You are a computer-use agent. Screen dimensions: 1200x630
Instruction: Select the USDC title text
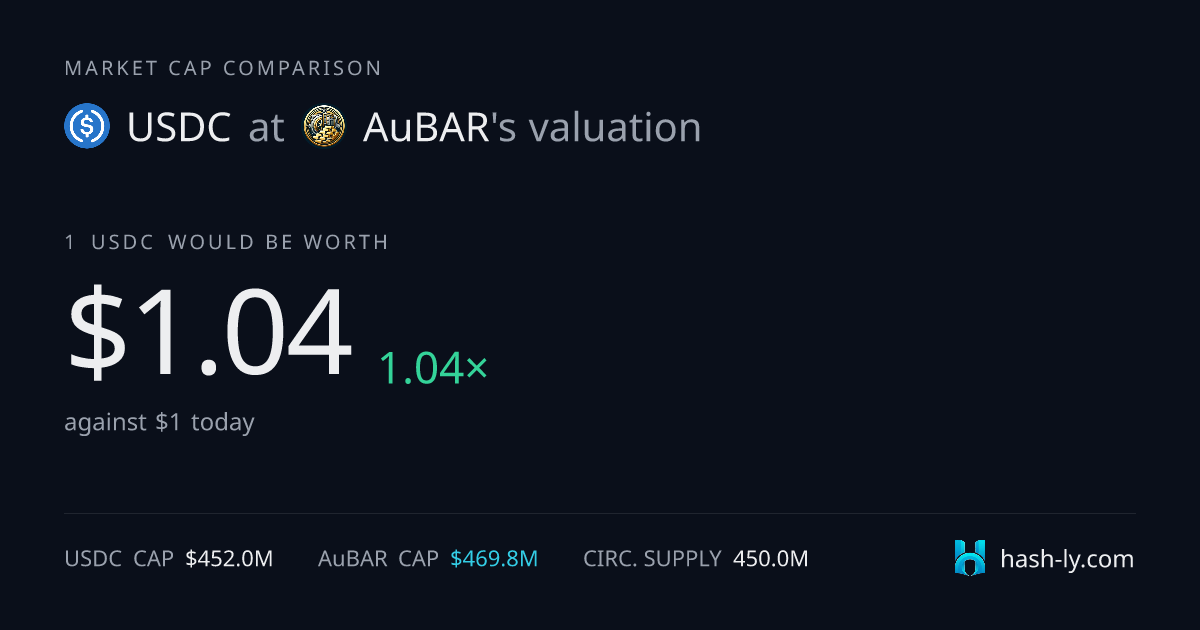pos(179,128)
